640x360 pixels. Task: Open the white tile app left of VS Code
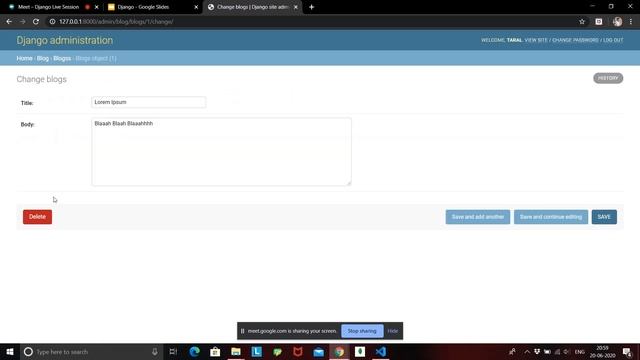(360, 352)
